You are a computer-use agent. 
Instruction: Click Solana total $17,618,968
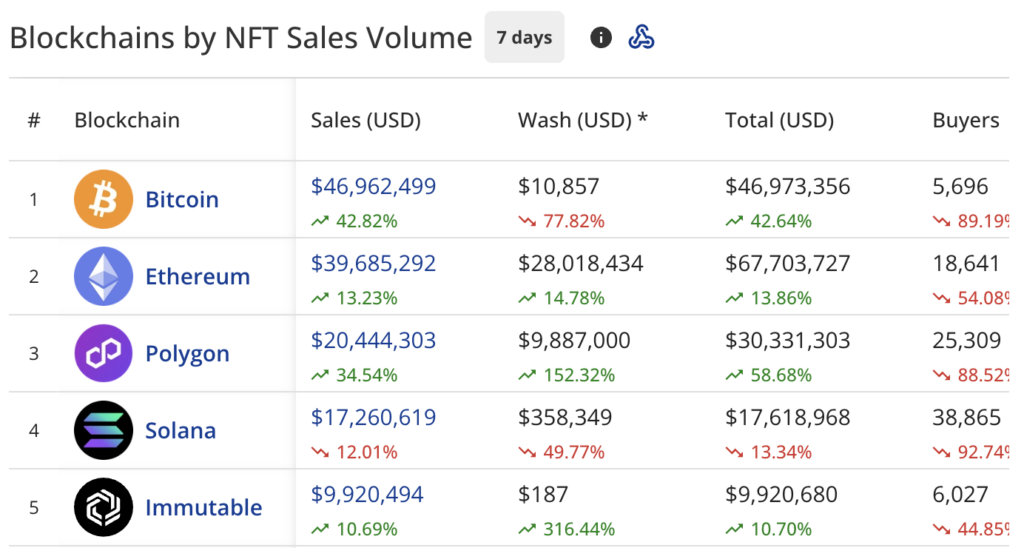[x=788, y=417]
